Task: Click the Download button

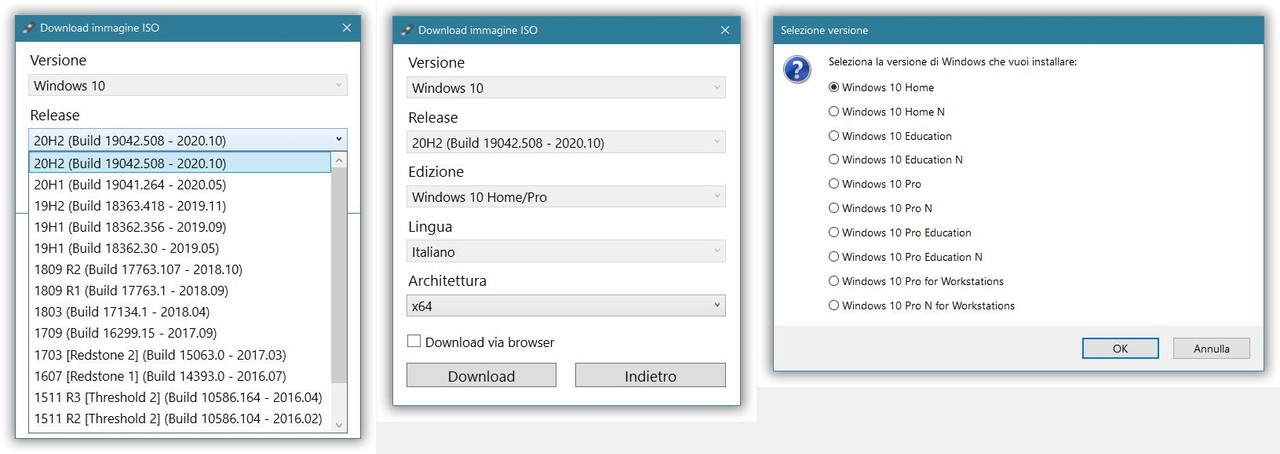Action: pos(481,376)
